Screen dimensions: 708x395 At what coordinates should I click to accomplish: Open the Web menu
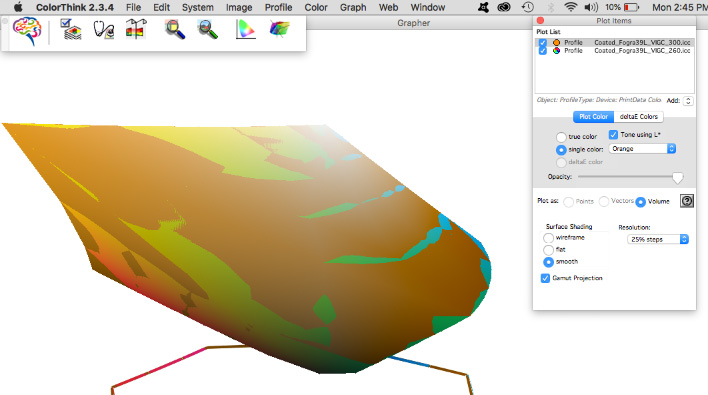[388, 7]
